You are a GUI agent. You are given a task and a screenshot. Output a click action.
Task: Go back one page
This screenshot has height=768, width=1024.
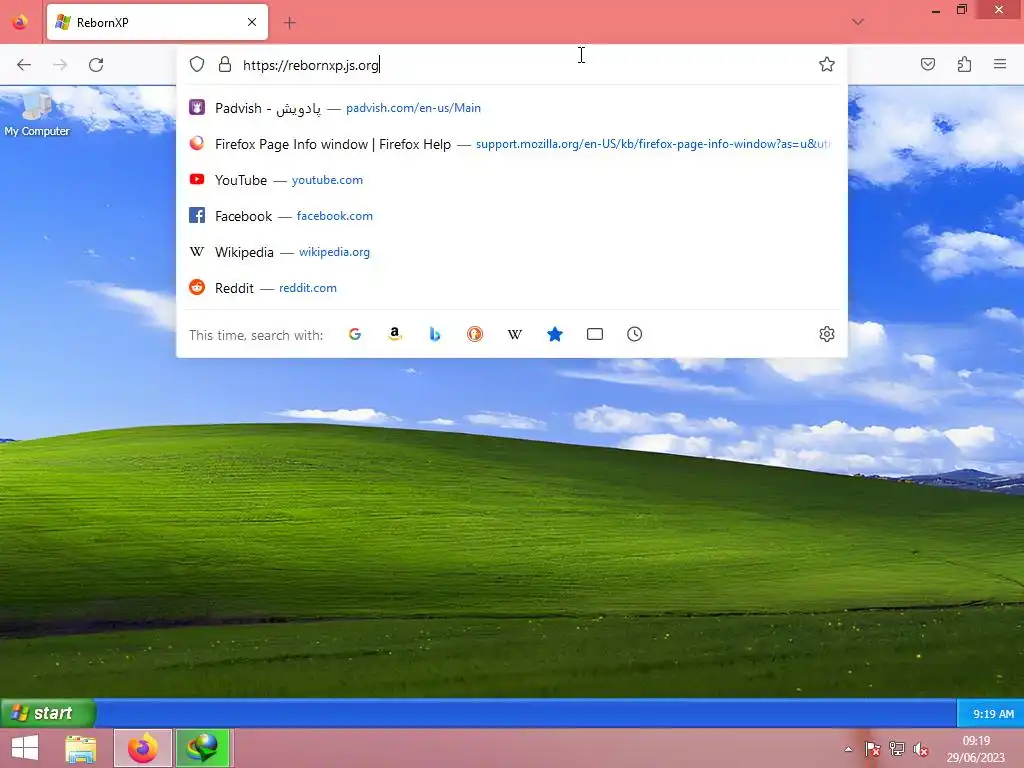point(24,65)
